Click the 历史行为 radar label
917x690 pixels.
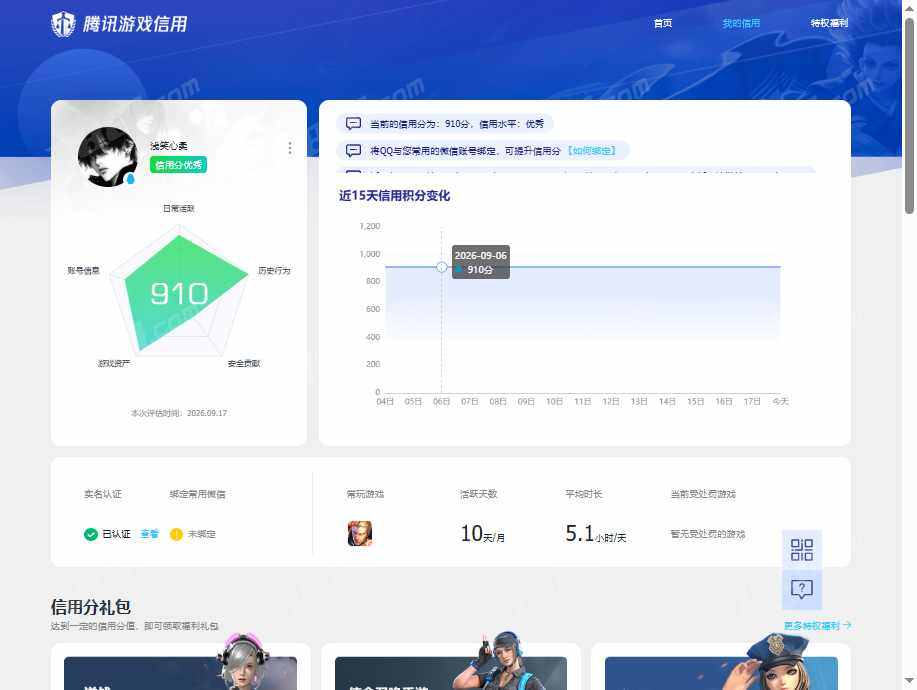[x=274, y=271]
